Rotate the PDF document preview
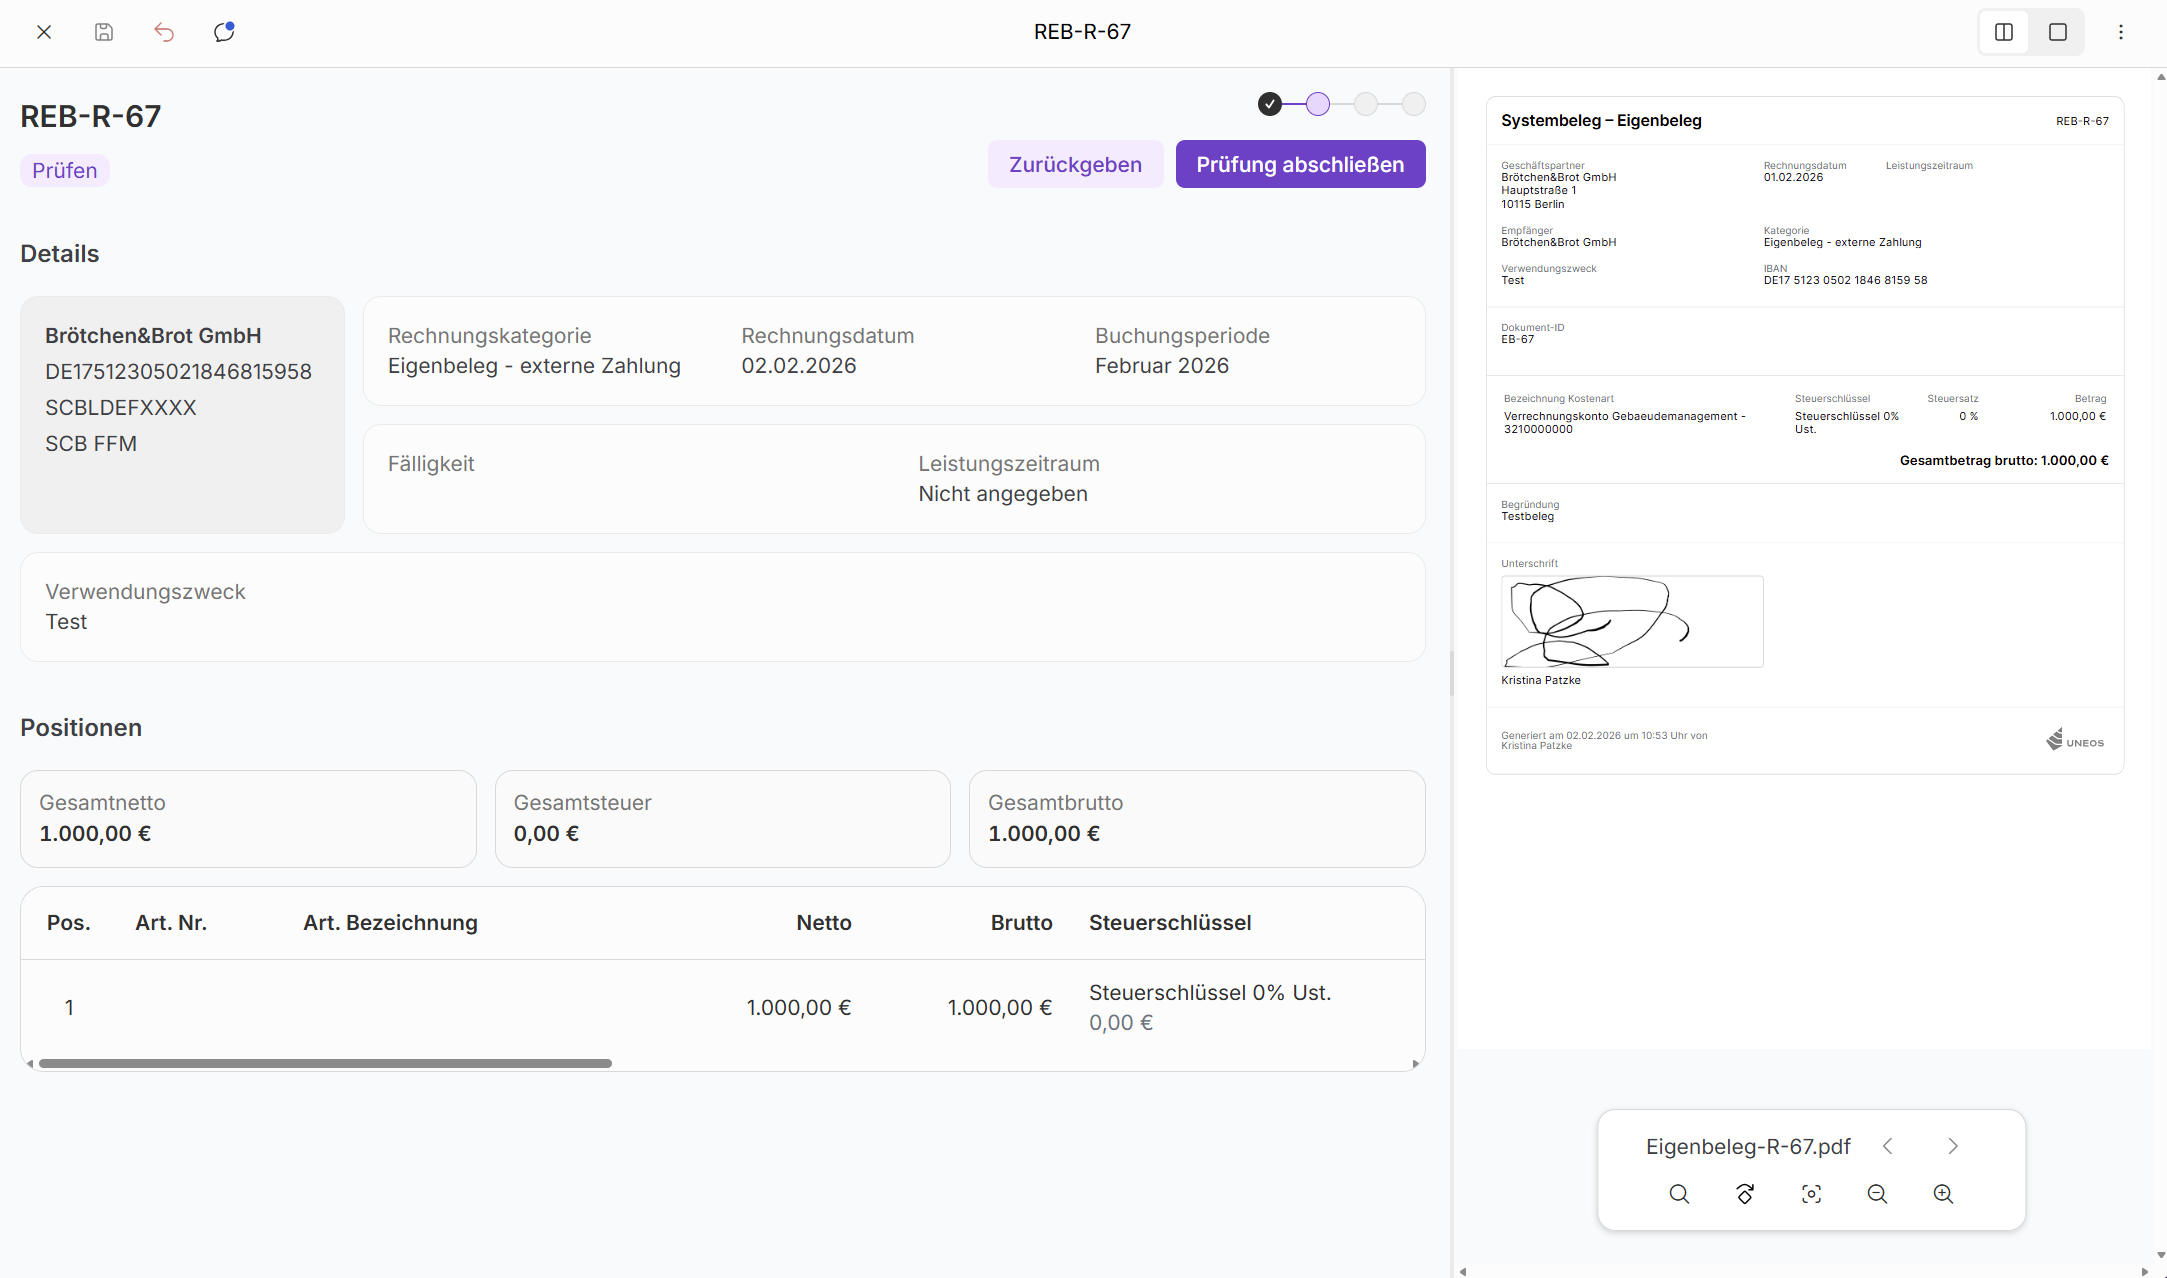This screenshot has width=2167, height=1278. click(x=1745, y=1193)
